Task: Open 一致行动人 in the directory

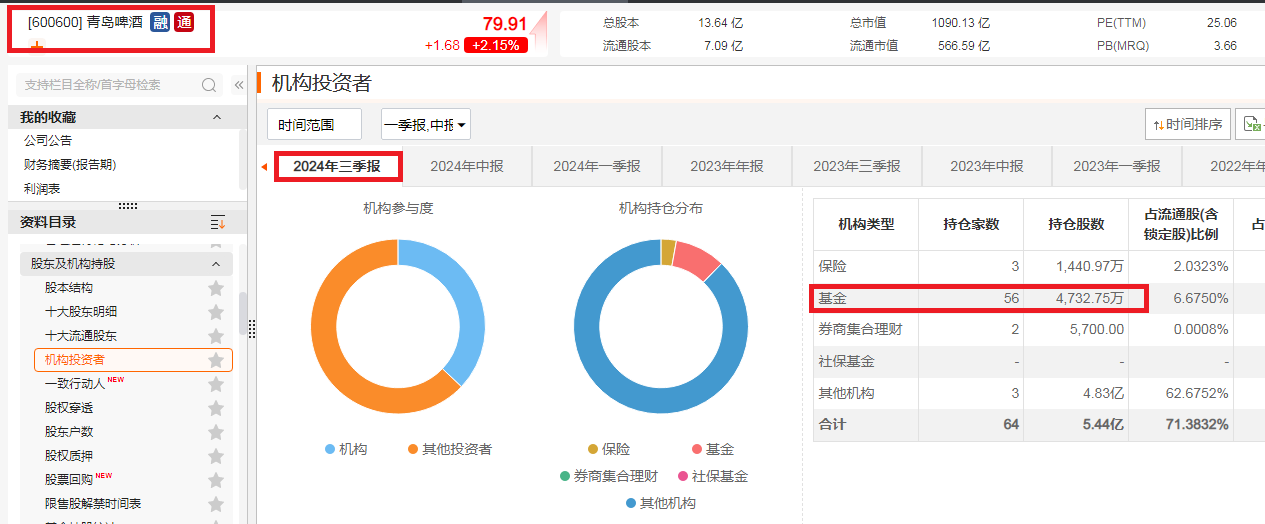Action: pos(75,384)
